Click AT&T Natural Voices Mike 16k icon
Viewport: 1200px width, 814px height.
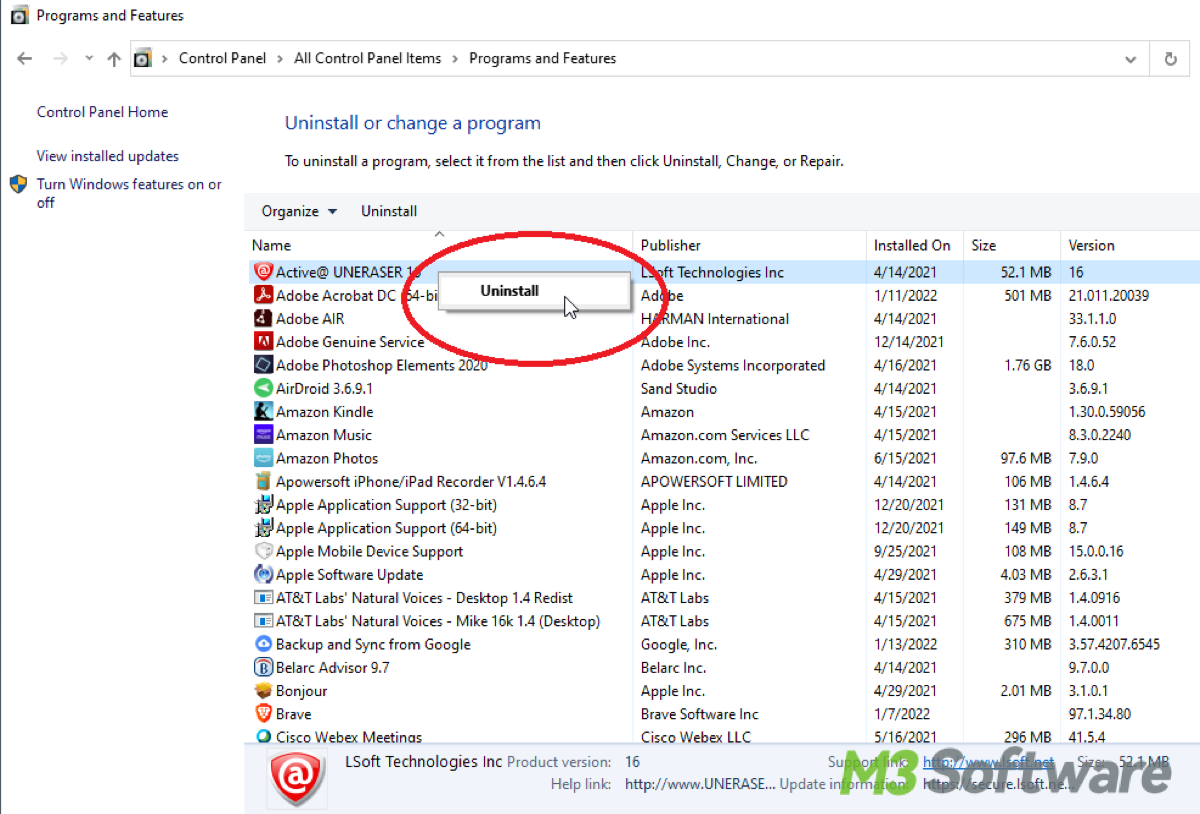(x=263, y=621)
